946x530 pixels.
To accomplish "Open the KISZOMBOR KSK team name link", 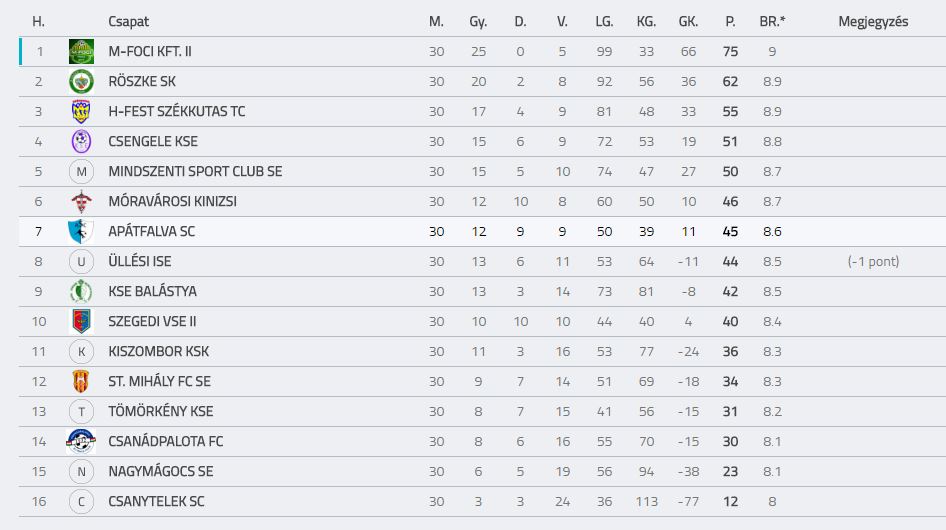I will click(x=159, y=351).
